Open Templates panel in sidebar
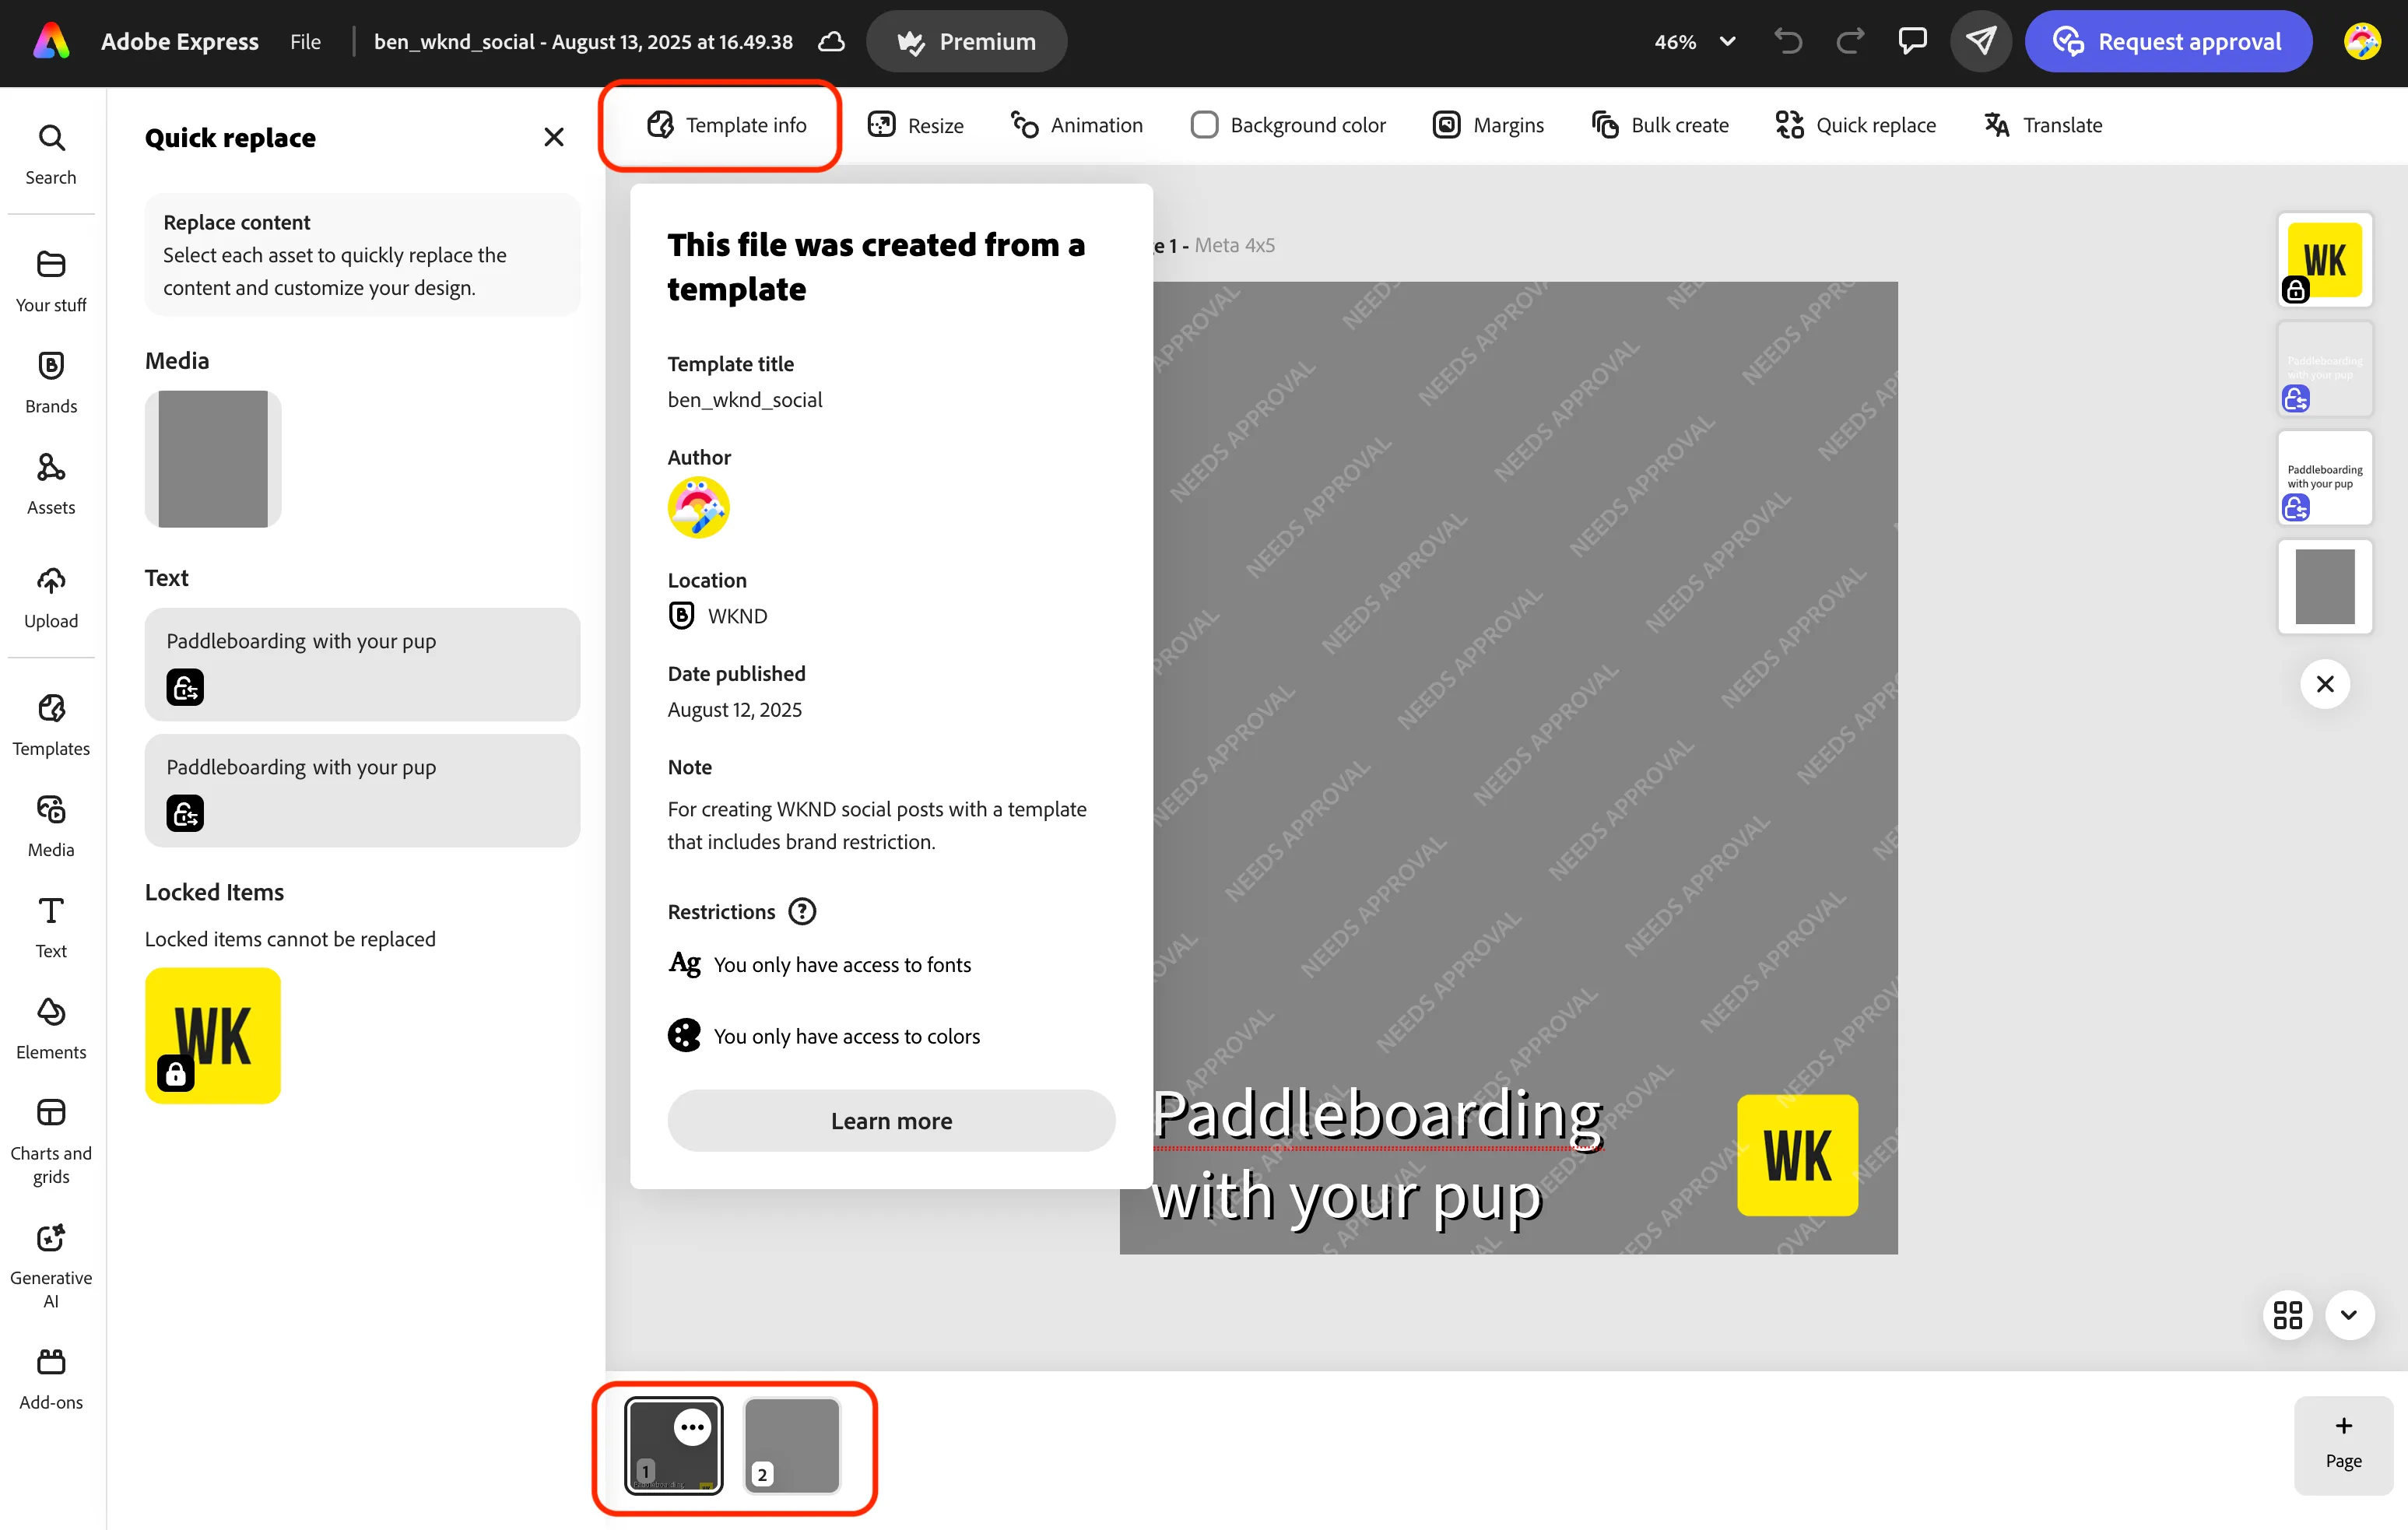This screenshot has width=2408, height=1530. (51, 725)
